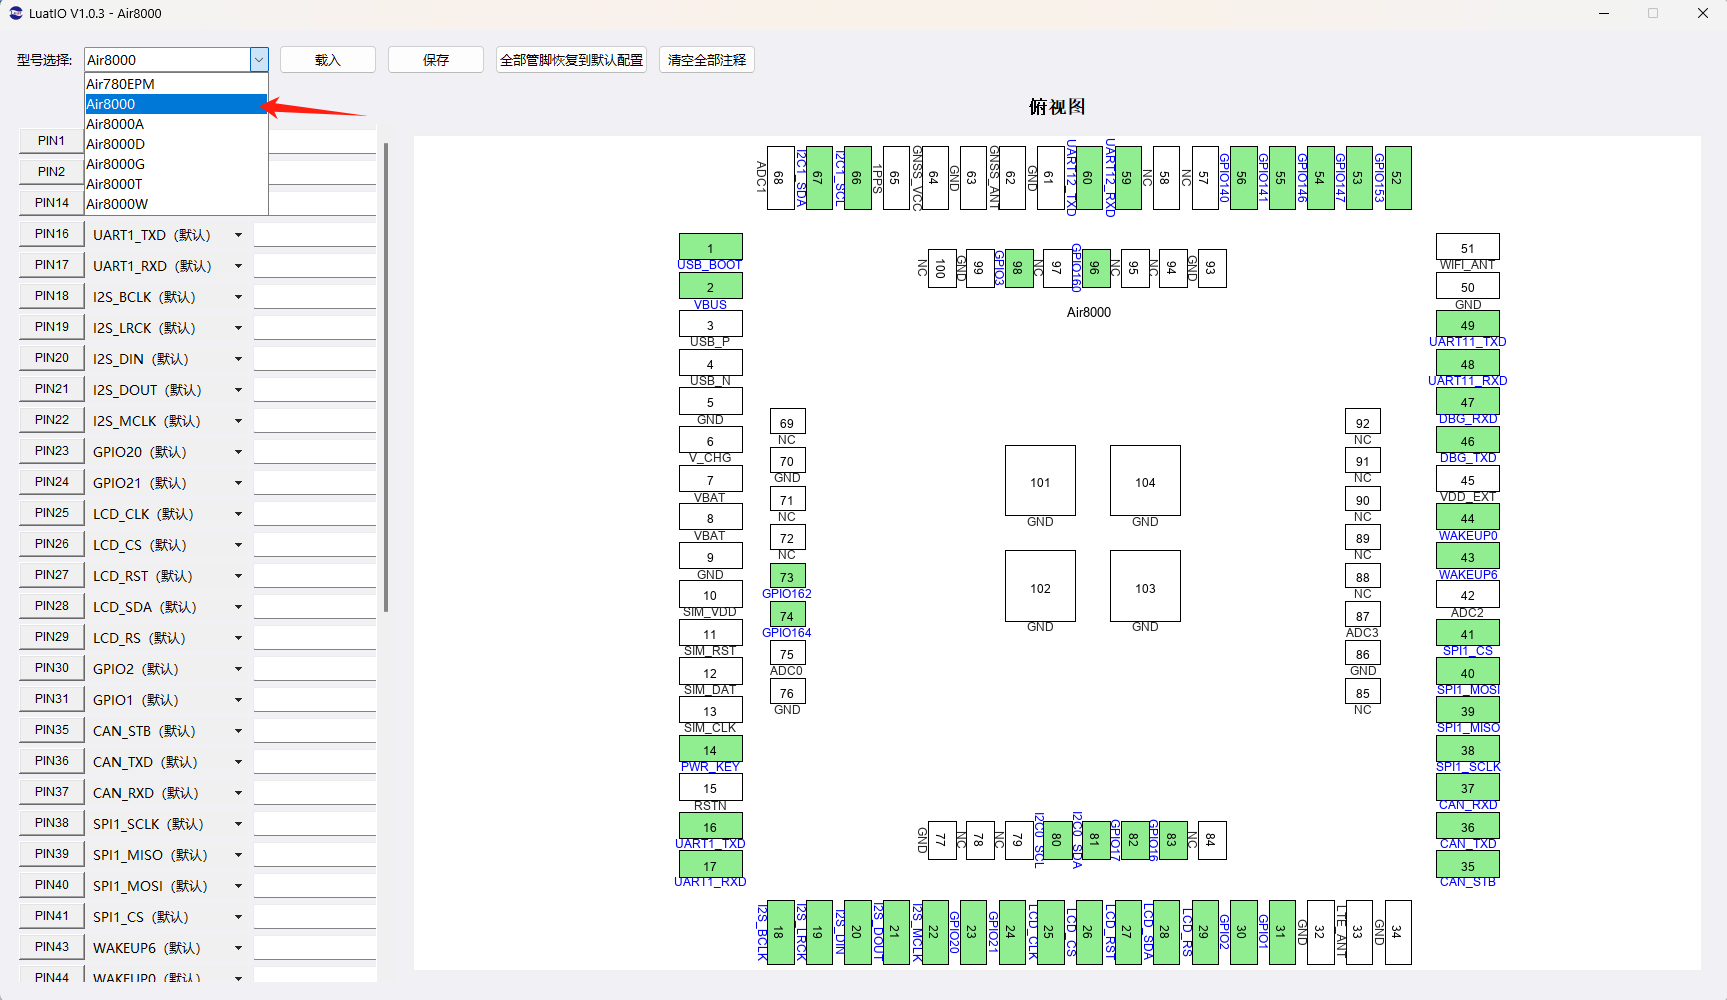Click pin 73 GPIO162 pad

[x=787, y=576]
